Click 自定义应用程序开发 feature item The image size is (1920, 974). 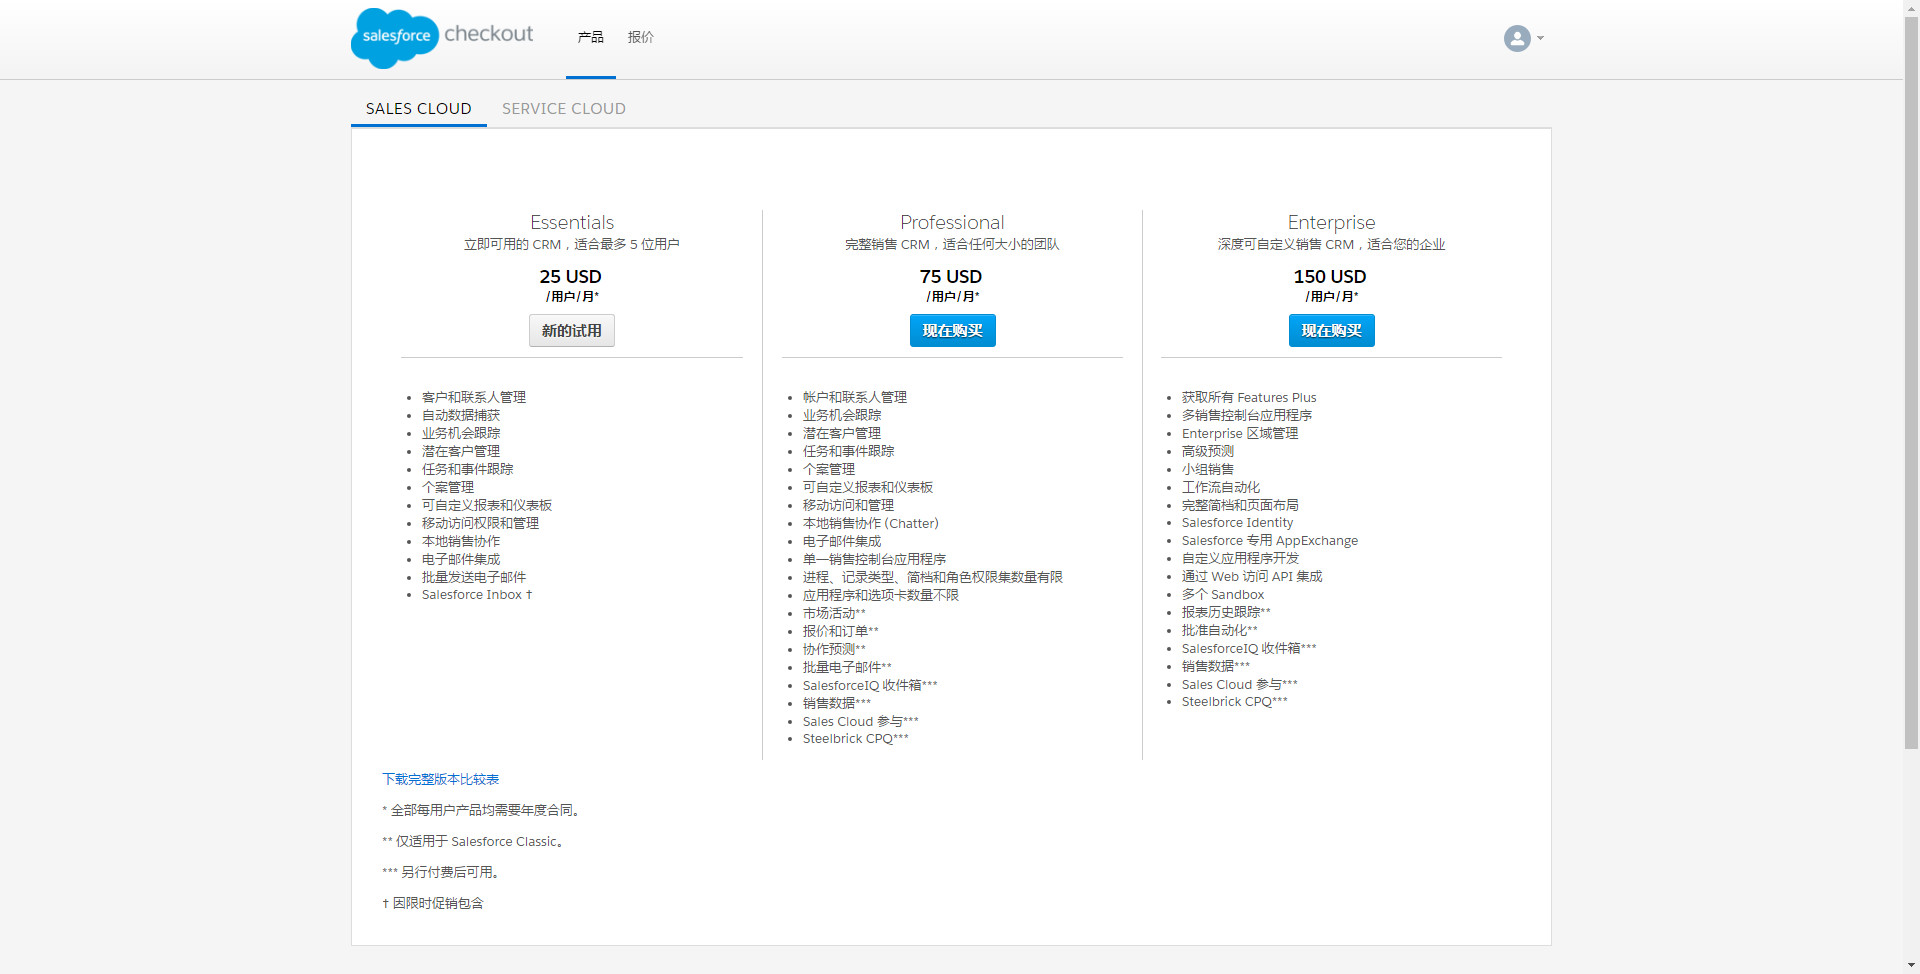pos(1240,559)
